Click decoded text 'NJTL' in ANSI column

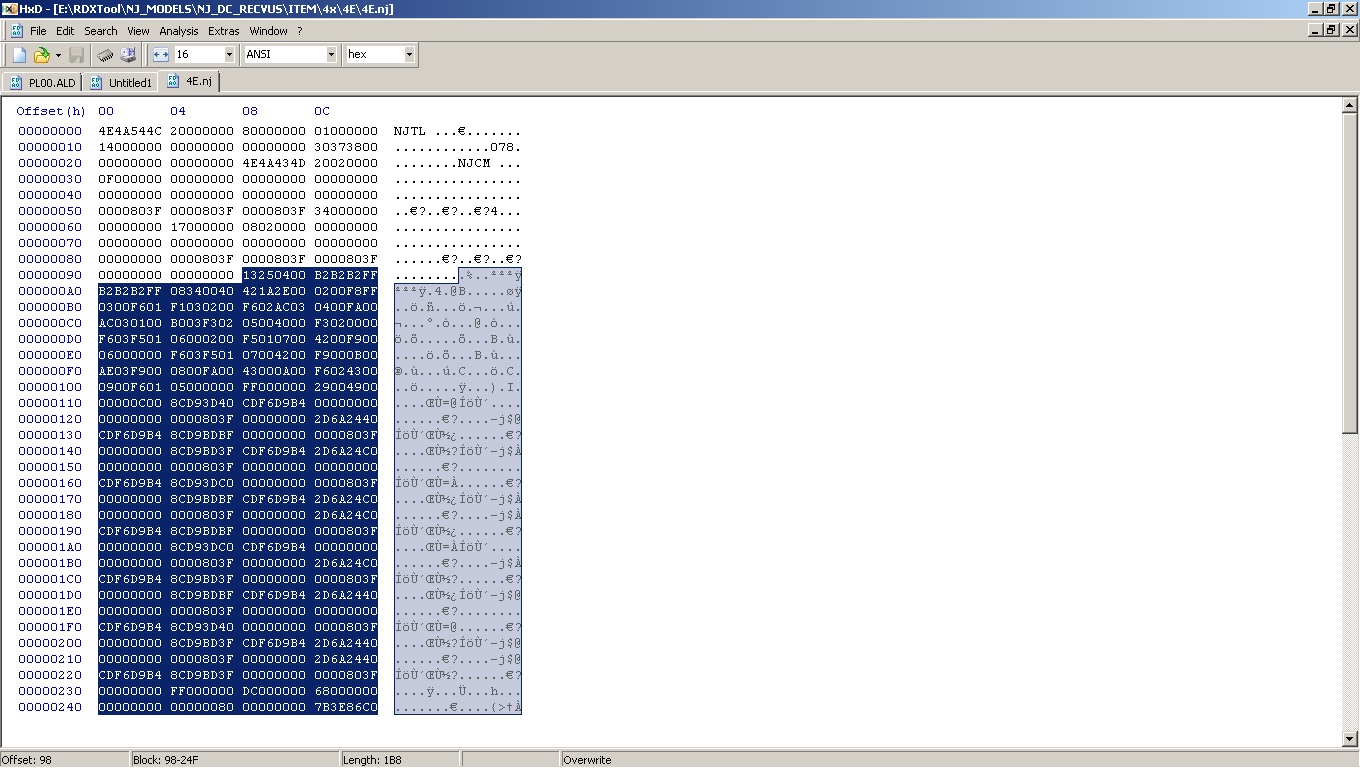(410, 131)
